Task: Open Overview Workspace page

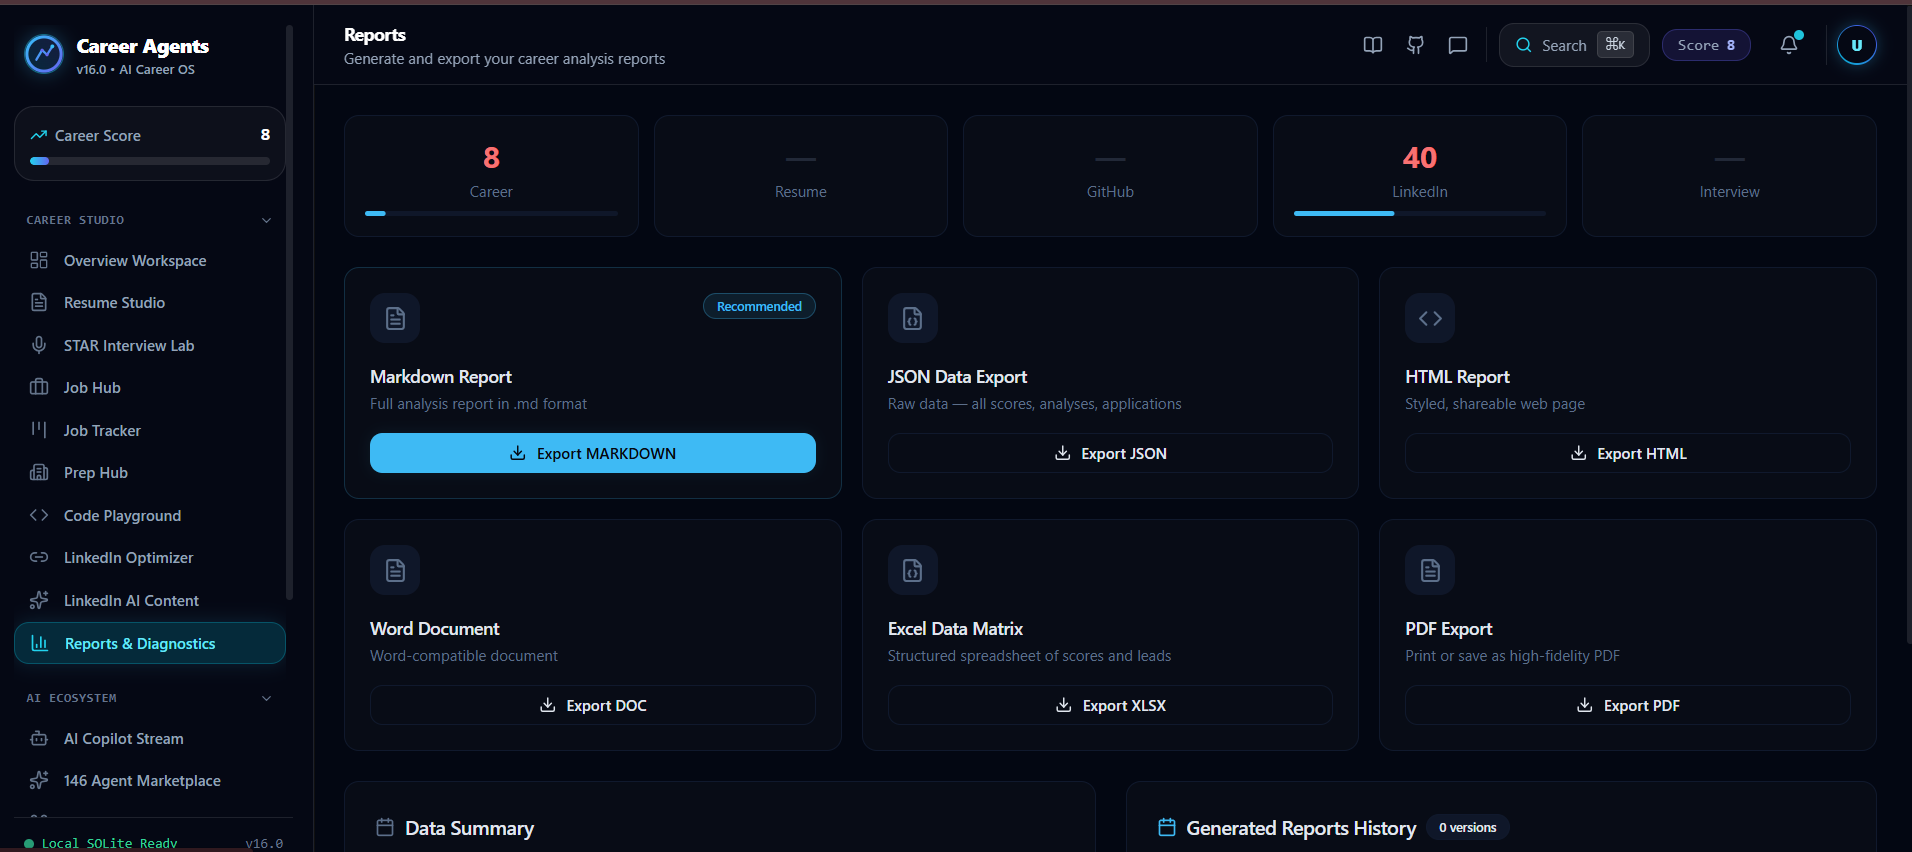Action: click(x=150, y=260)
